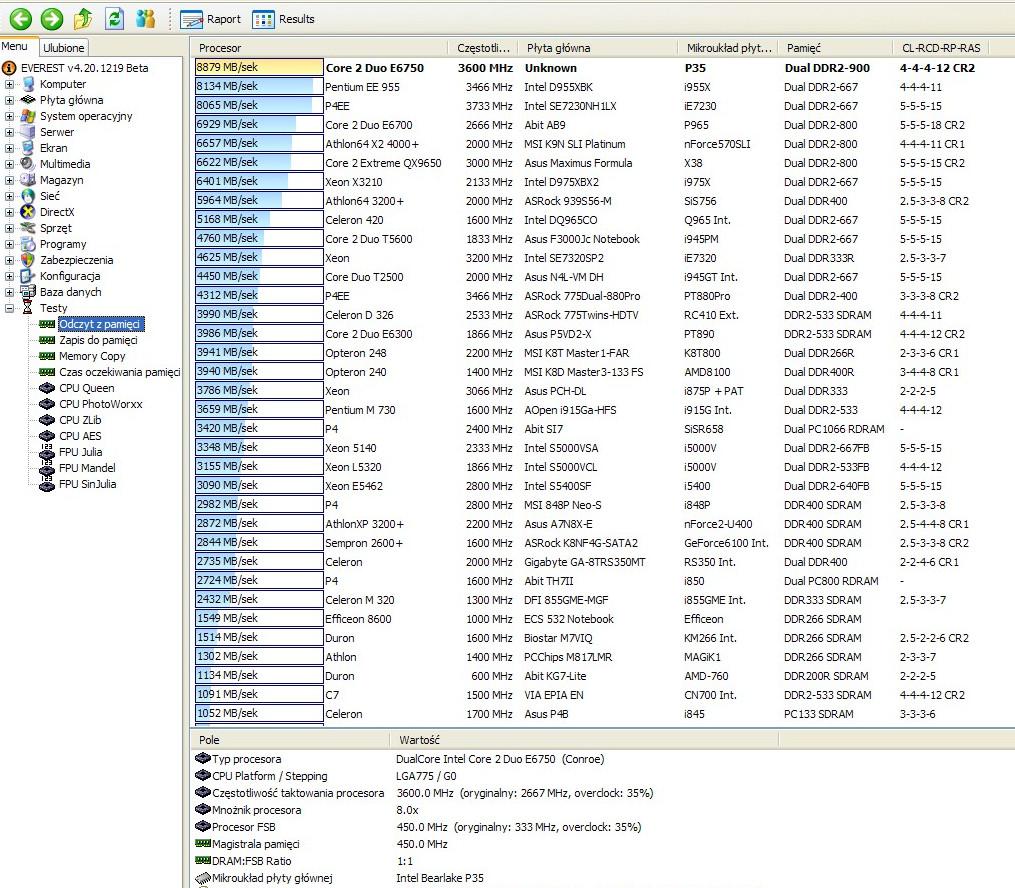
Task: Click the green forward arrow icon
Action: click(52, 18)
